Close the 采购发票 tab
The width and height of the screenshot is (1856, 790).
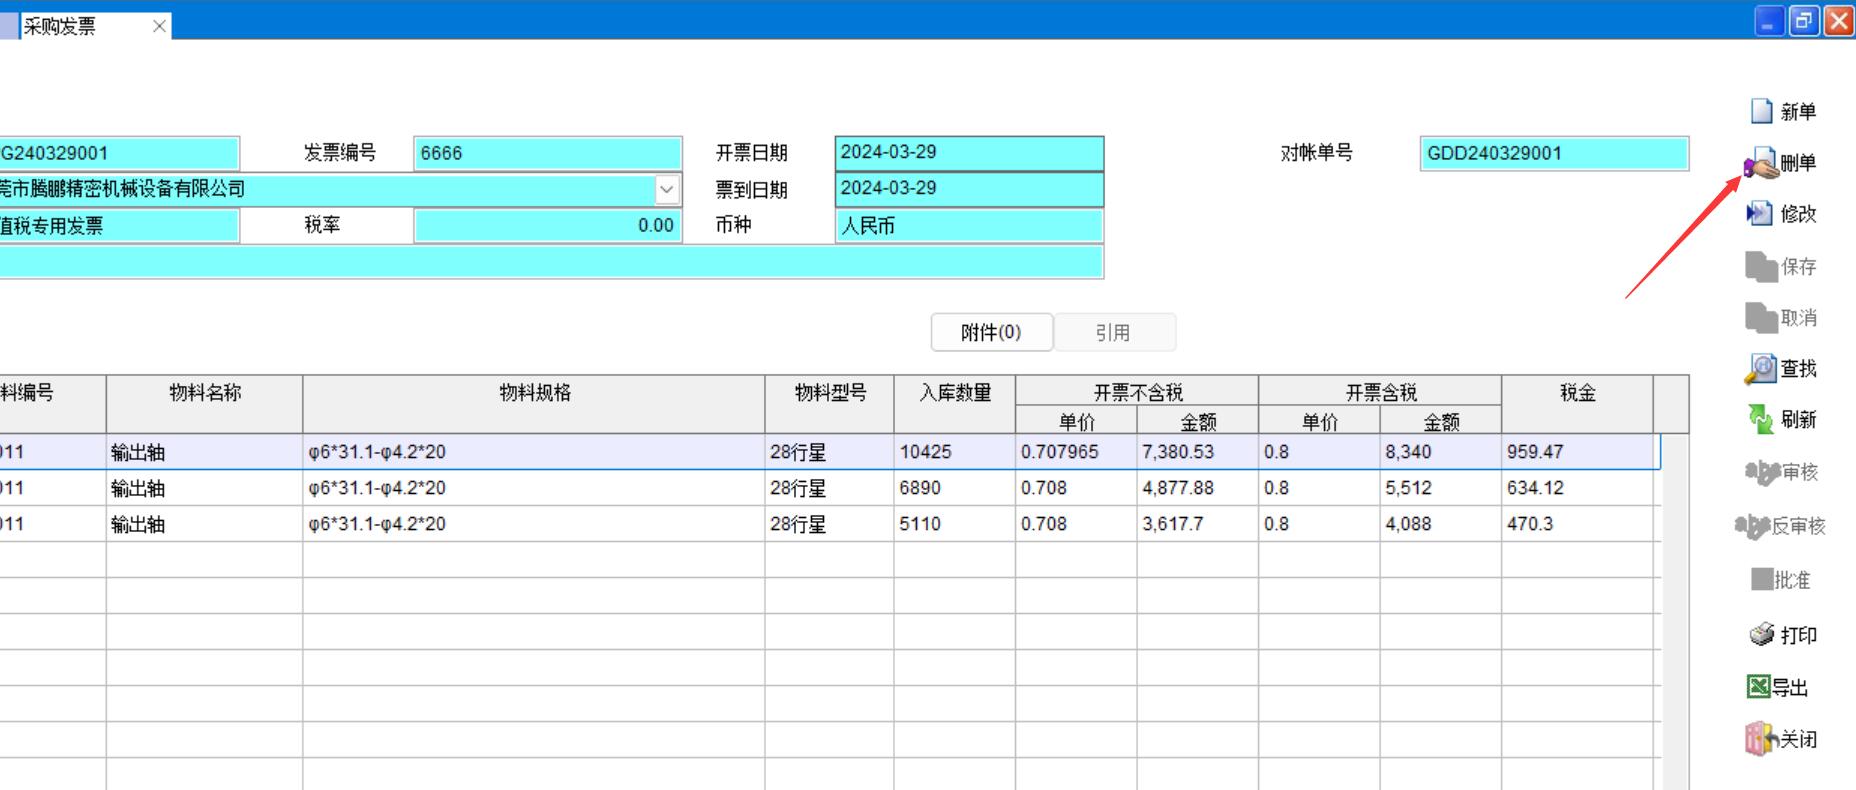pyautogui.click(x=159, y=26)
